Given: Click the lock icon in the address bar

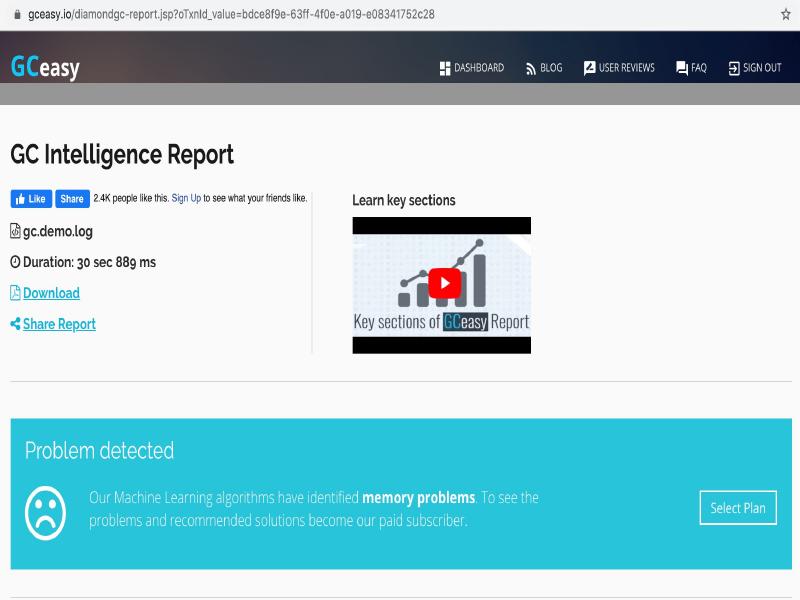Looking at the screenshot, I should (x=16, y=15).
